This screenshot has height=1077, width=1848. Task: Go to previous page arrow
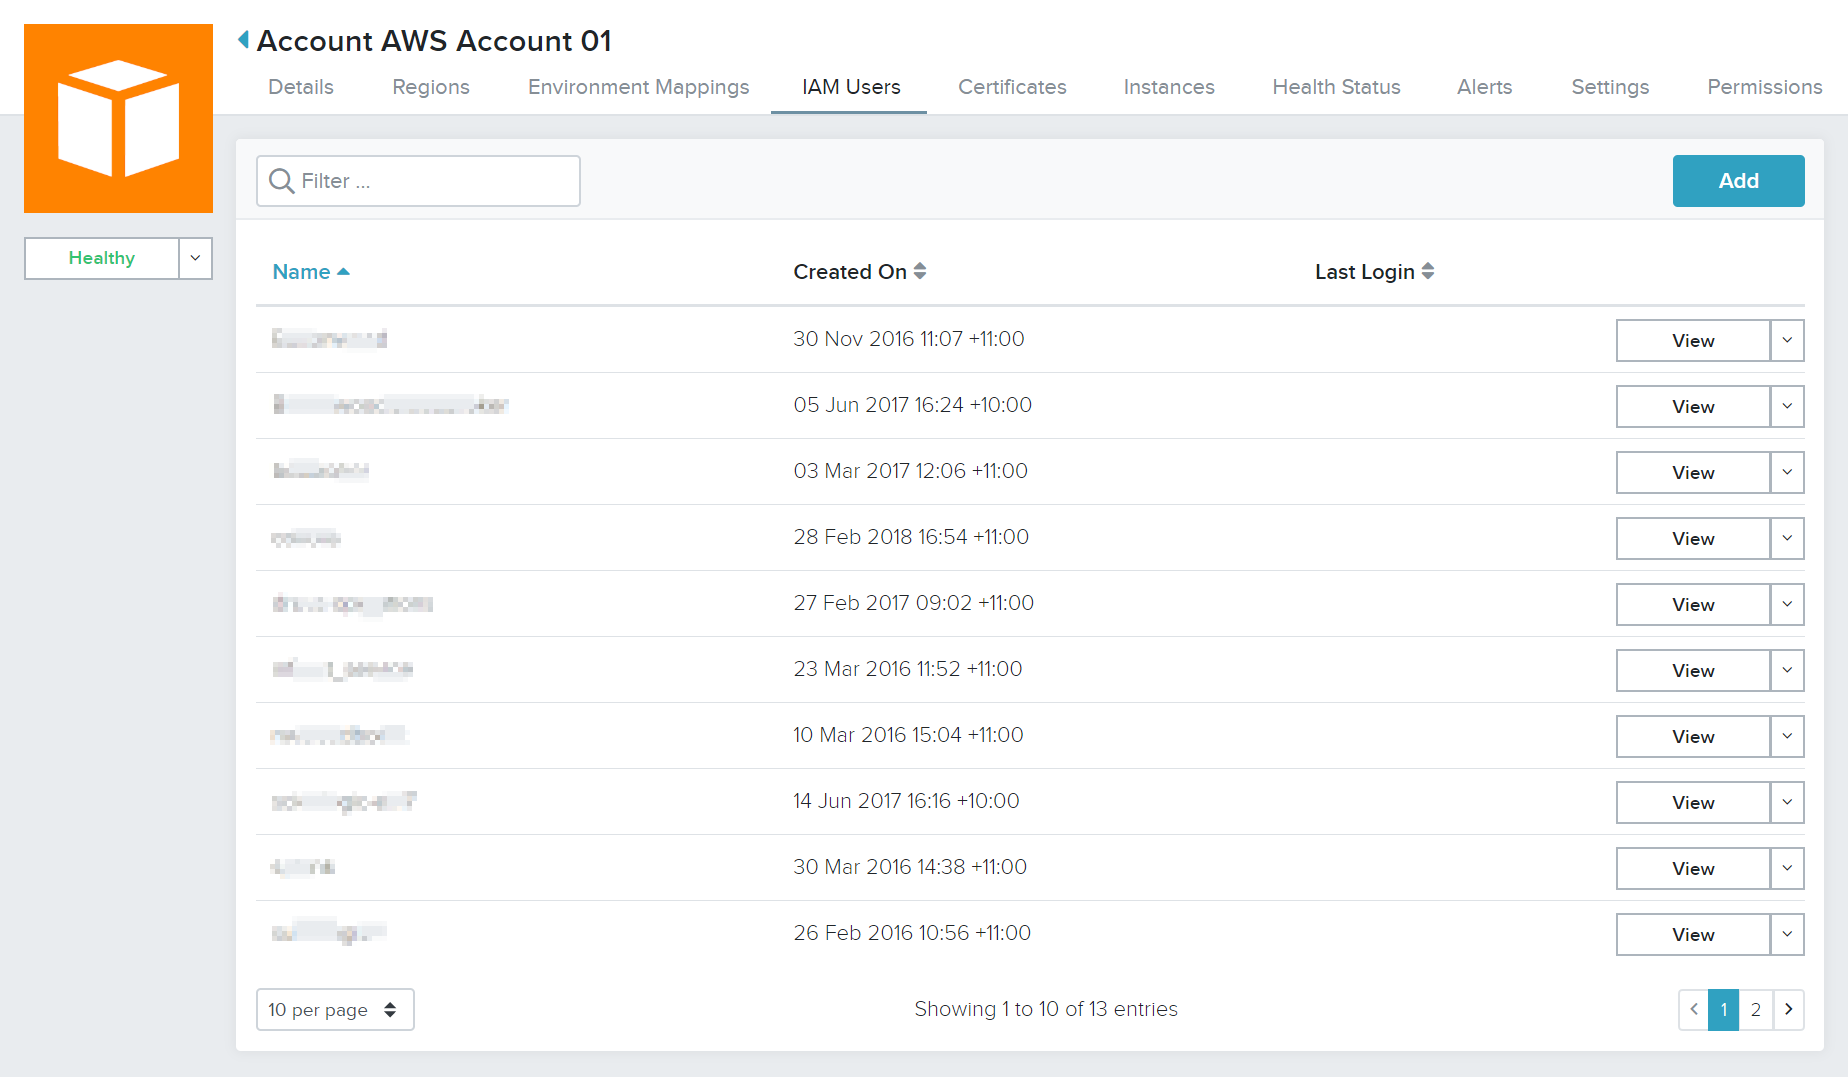[1694, 1009]
